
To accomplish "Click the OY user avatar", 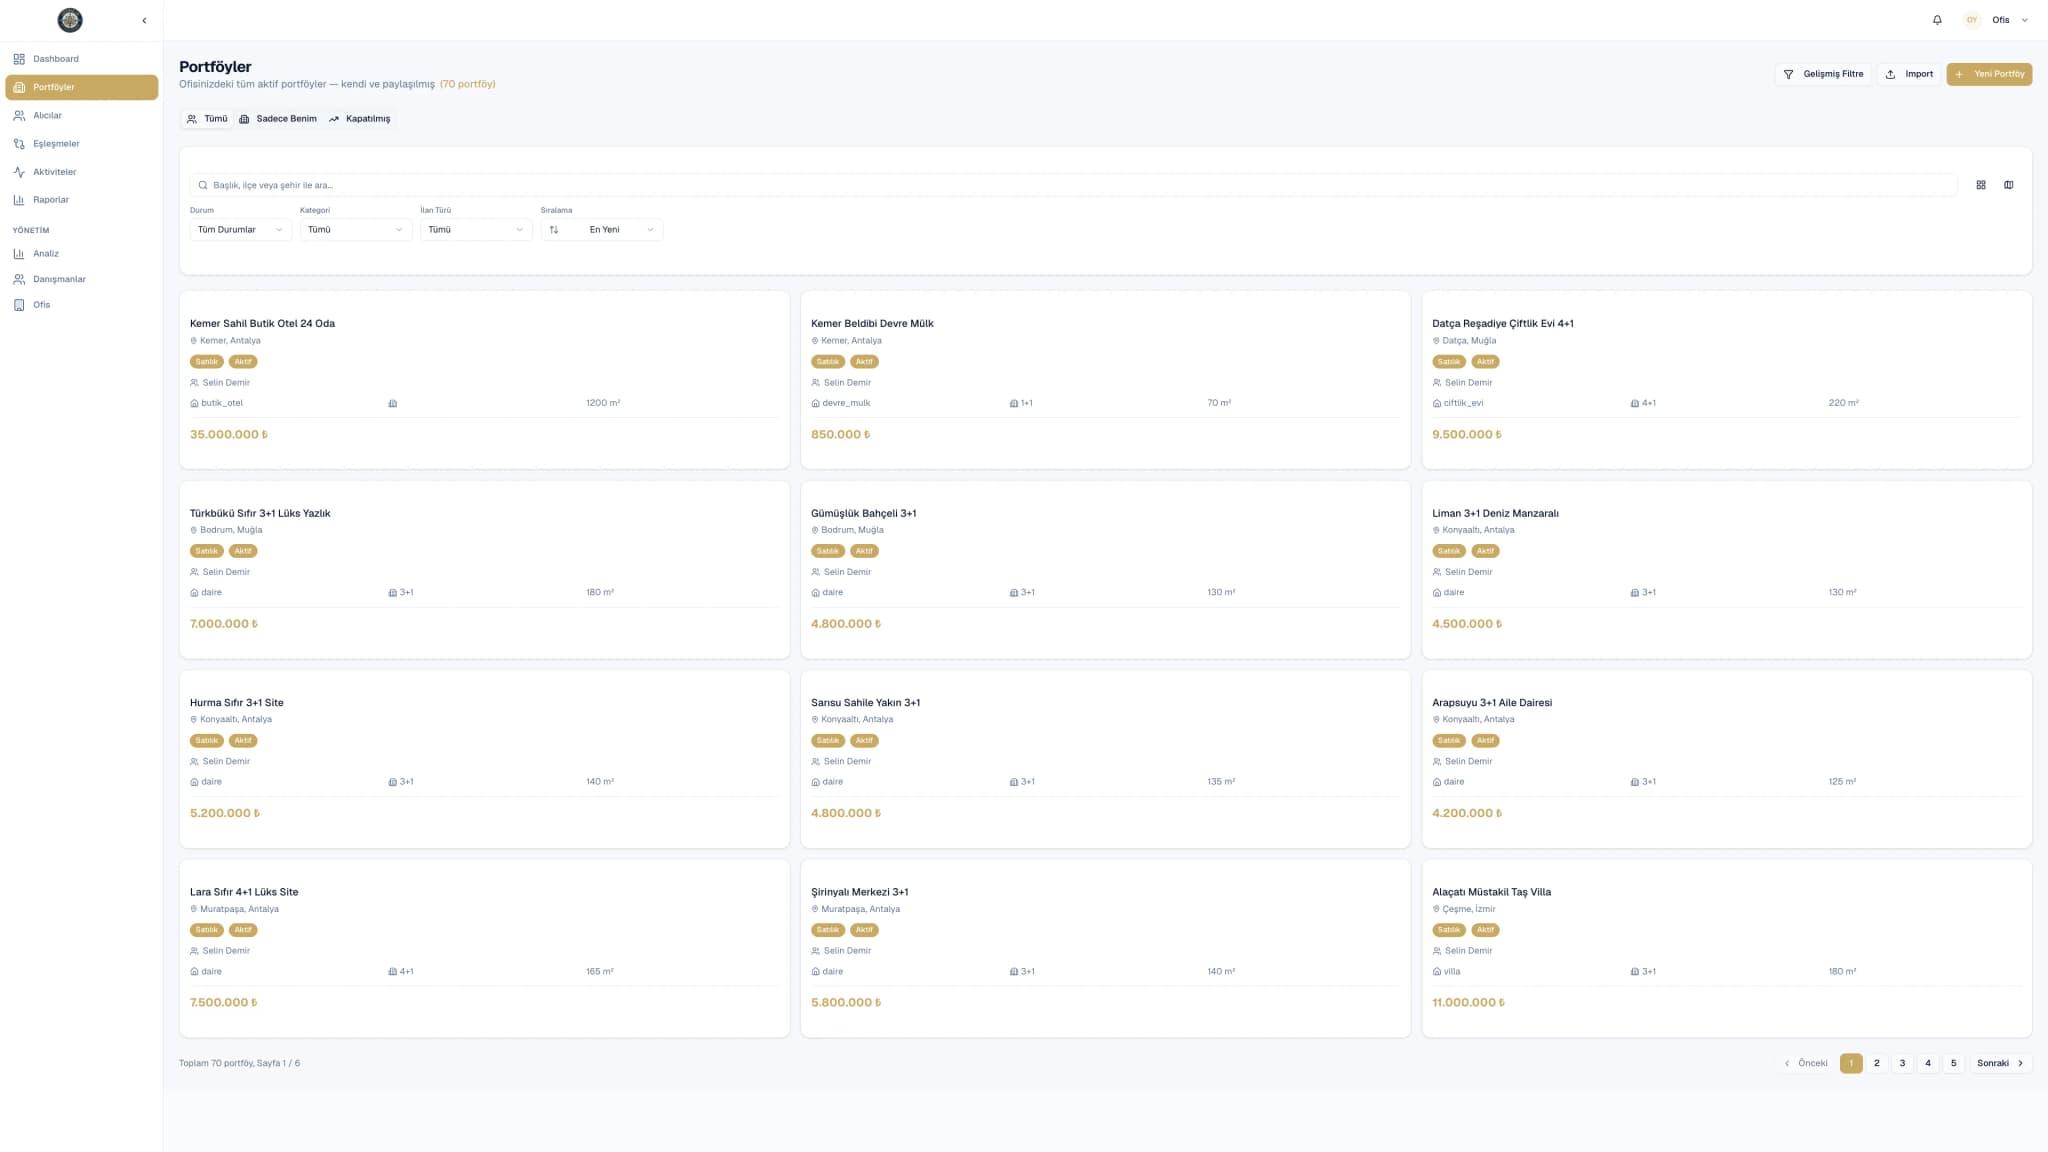I will point(1972,20).
